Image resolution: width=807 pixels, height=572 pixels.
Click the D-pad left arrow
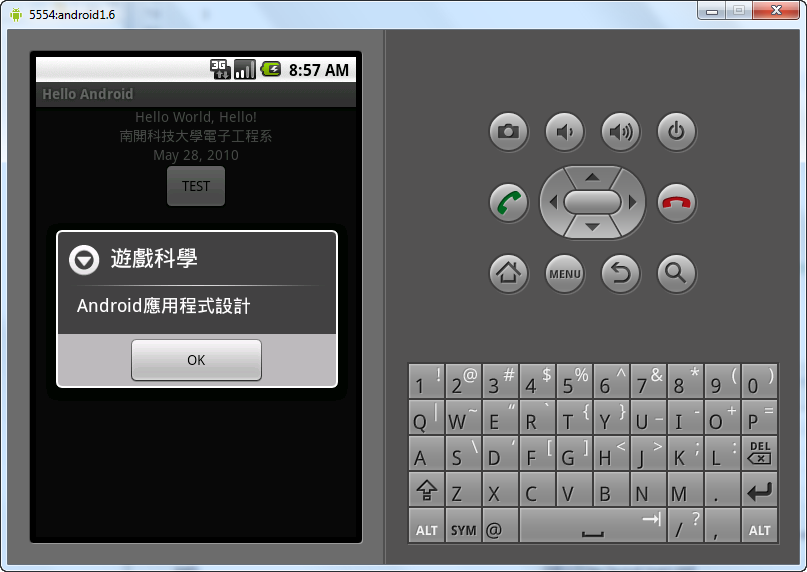coord(553,202)
